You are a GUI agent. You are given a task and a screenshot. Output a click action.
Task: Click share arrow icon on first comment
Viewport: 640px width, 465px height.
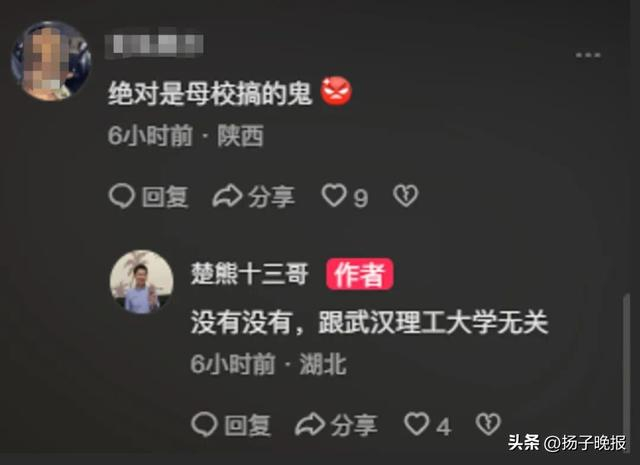tap(227, 196)
